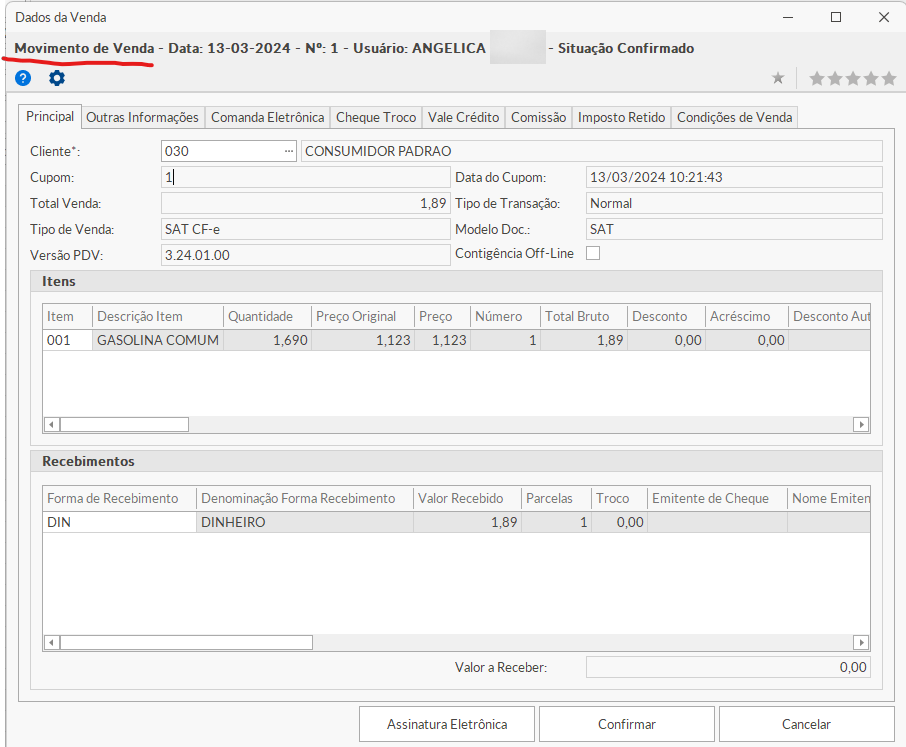Select GASOLINA COMUM item cell
The image size is (906, 747).
pyautogui.click(x=158, y=340)
